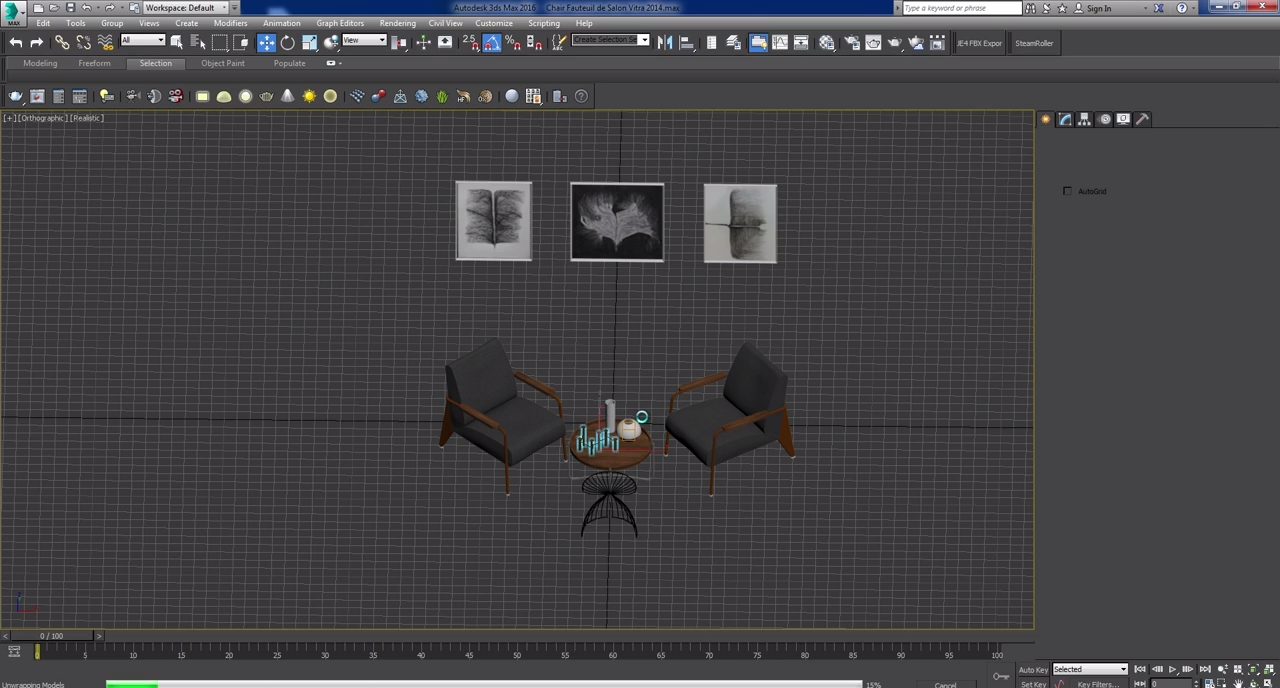Click the Undo arrow in main toolbar
Viewport: 1280px width, 688px height.
click(x=16, y=42)
